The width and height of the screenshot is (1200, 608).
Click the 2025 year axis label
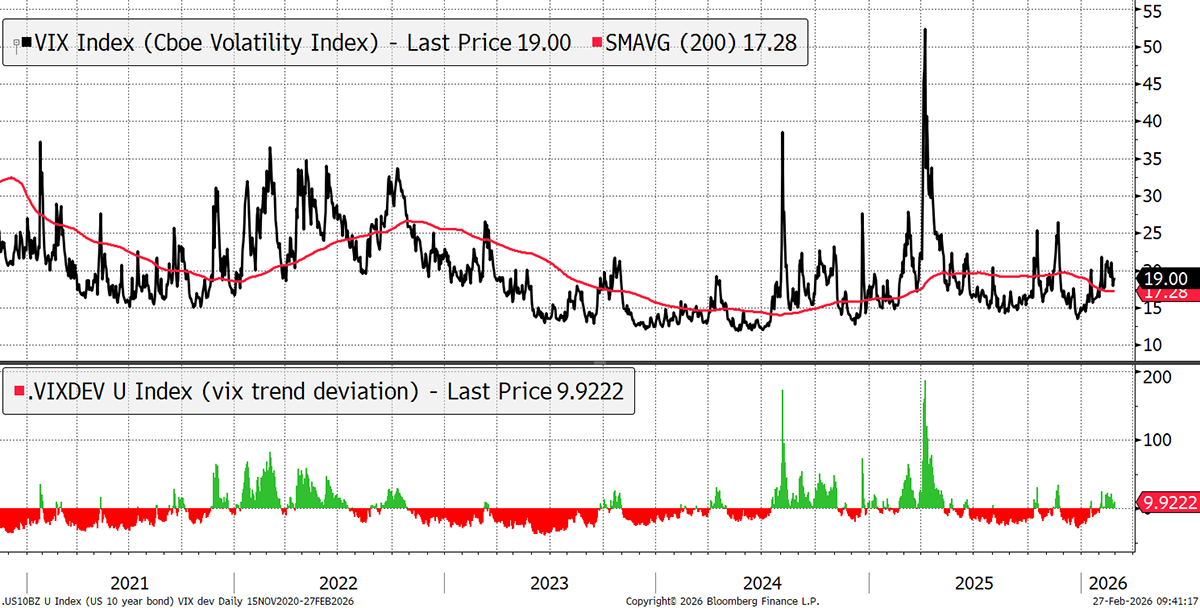(973, 583)
